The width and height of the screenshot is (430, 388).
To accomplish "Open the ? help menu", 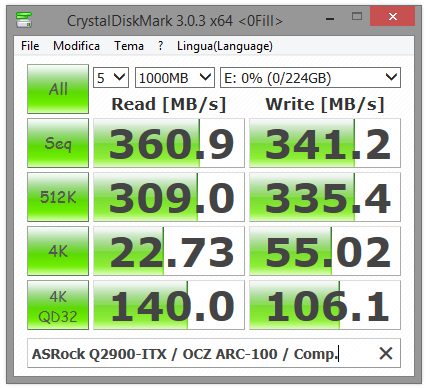I will tap(160, 46).
